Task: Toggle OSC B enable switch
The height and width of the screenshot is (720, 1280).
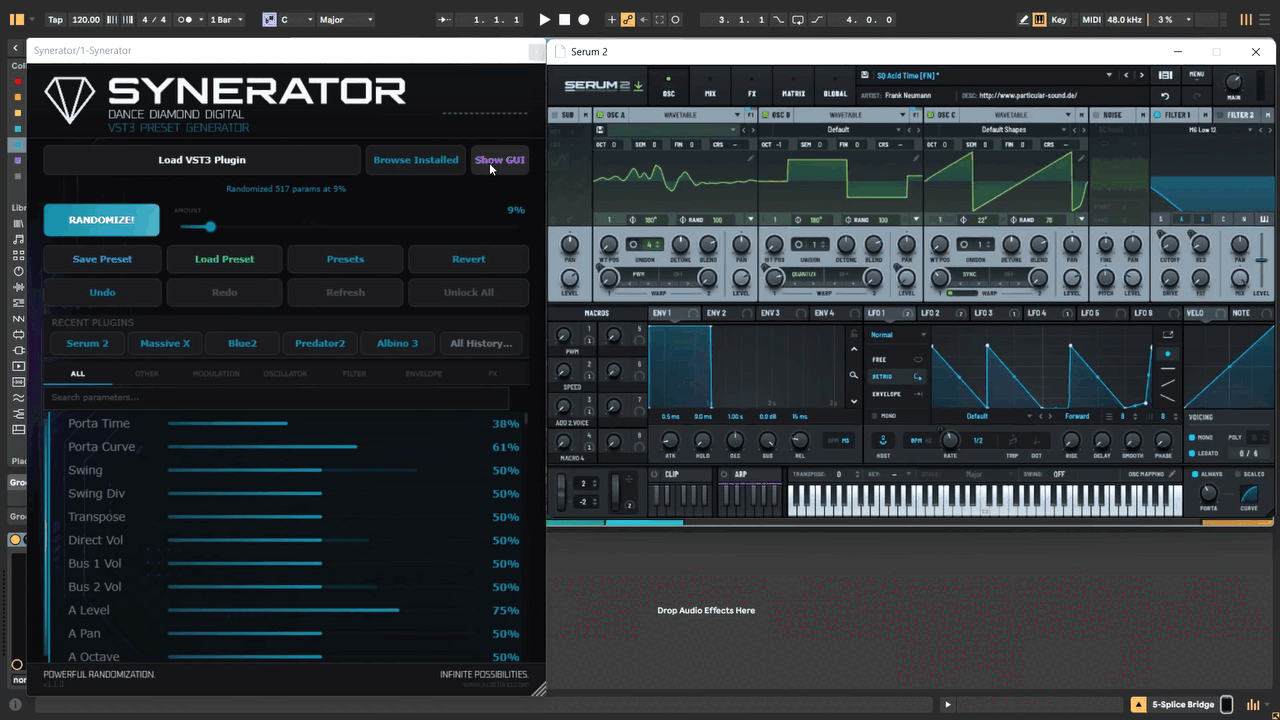Action: (766, 115)
